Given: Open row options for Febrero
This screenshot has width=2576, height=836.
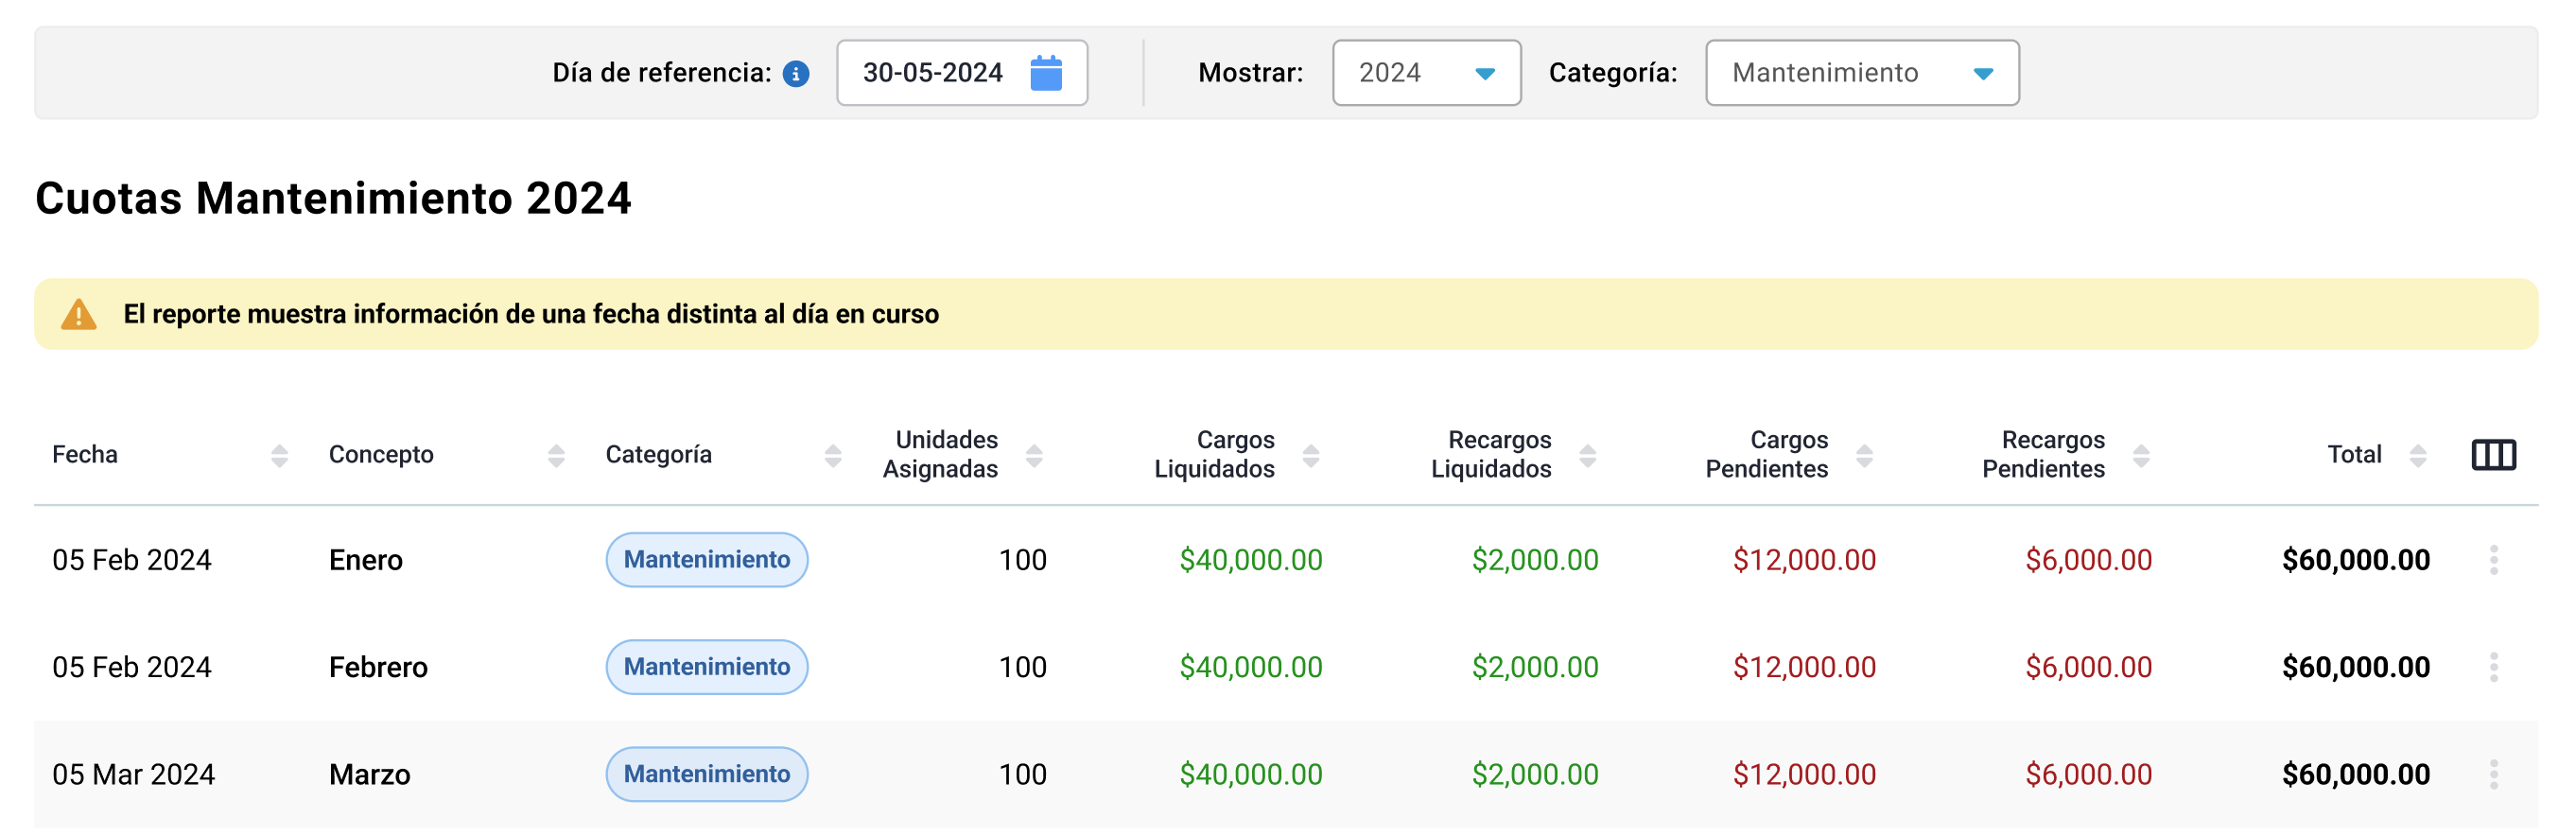Looking at the screenshot, I should pos(2493,667).
